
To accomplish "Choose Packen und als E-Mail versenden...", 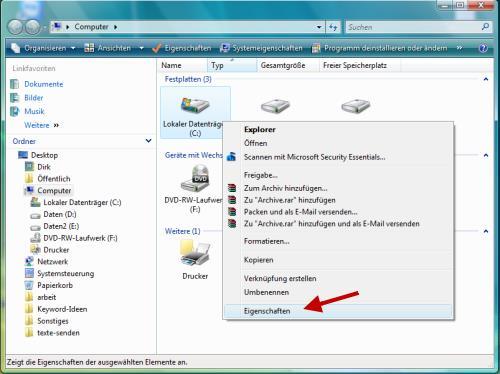I will [x=338, y=212].
